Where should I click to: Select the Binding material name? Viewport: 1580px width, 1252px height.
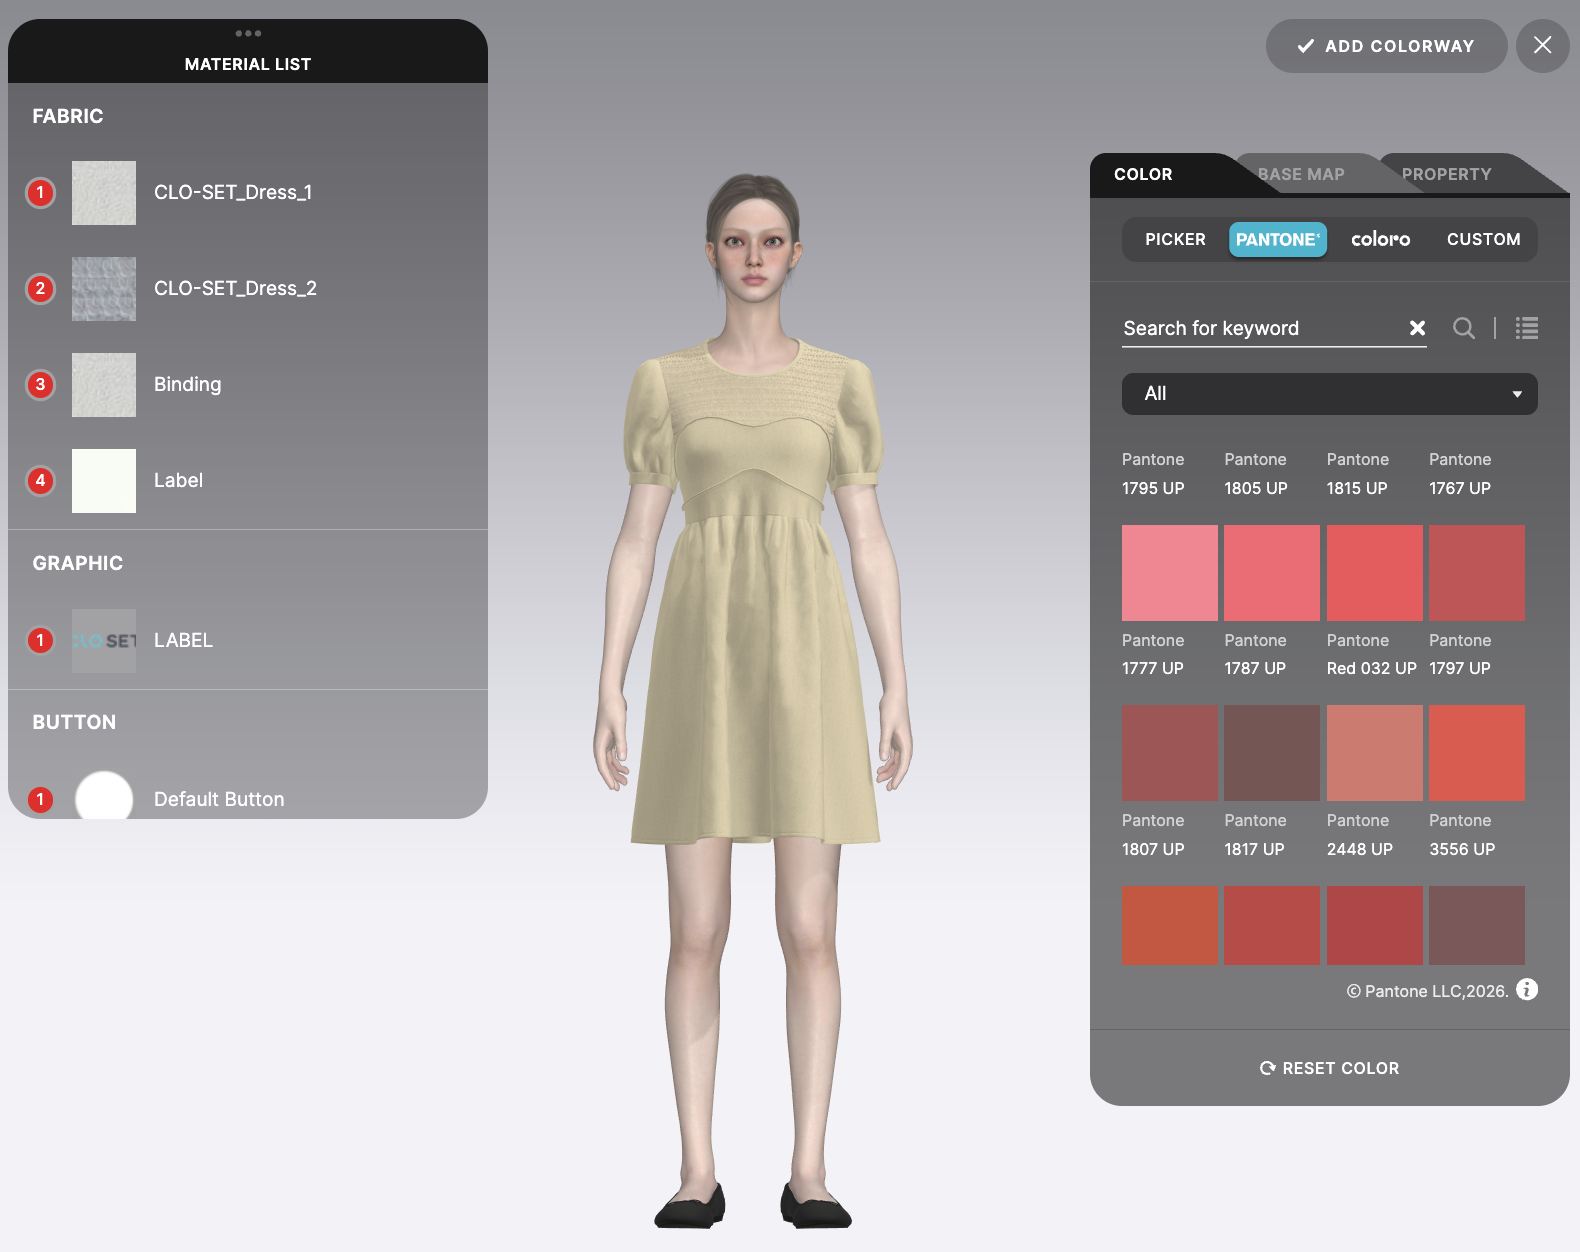click(x=187, y=384)
